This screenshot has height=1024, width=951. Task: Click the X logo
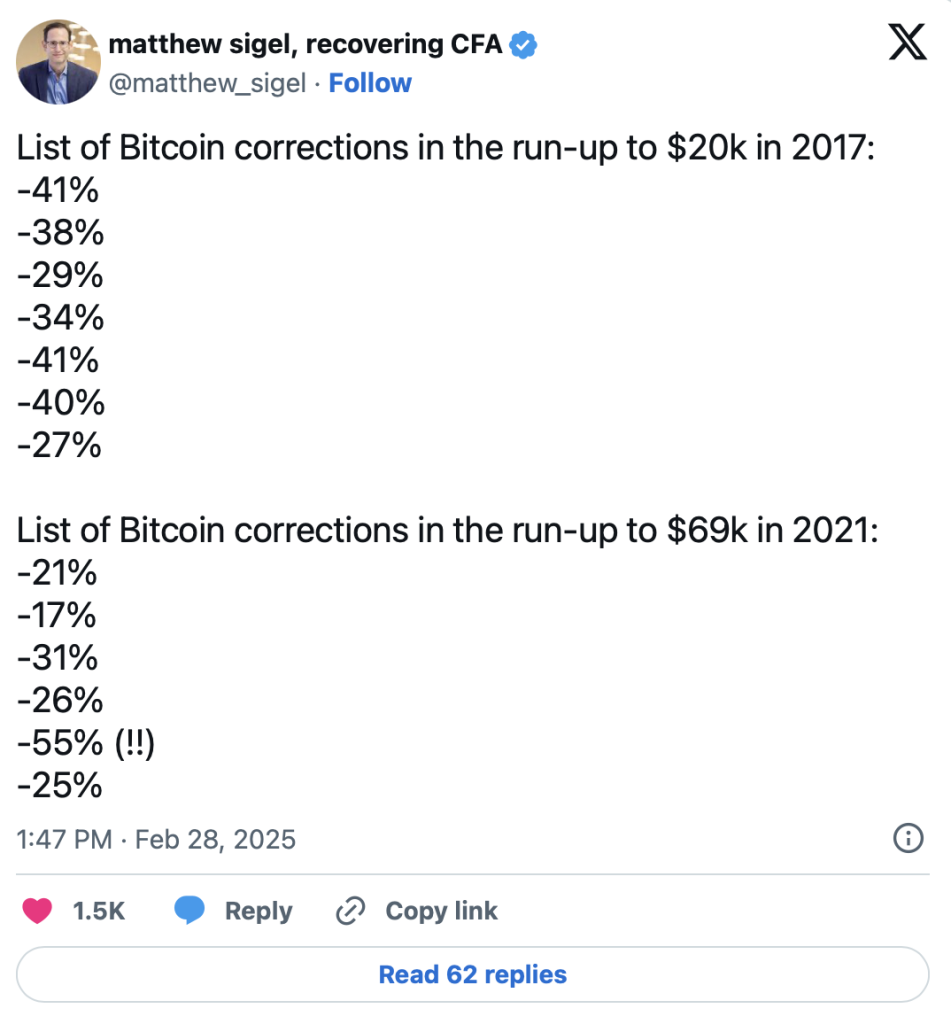pos(906,45)
